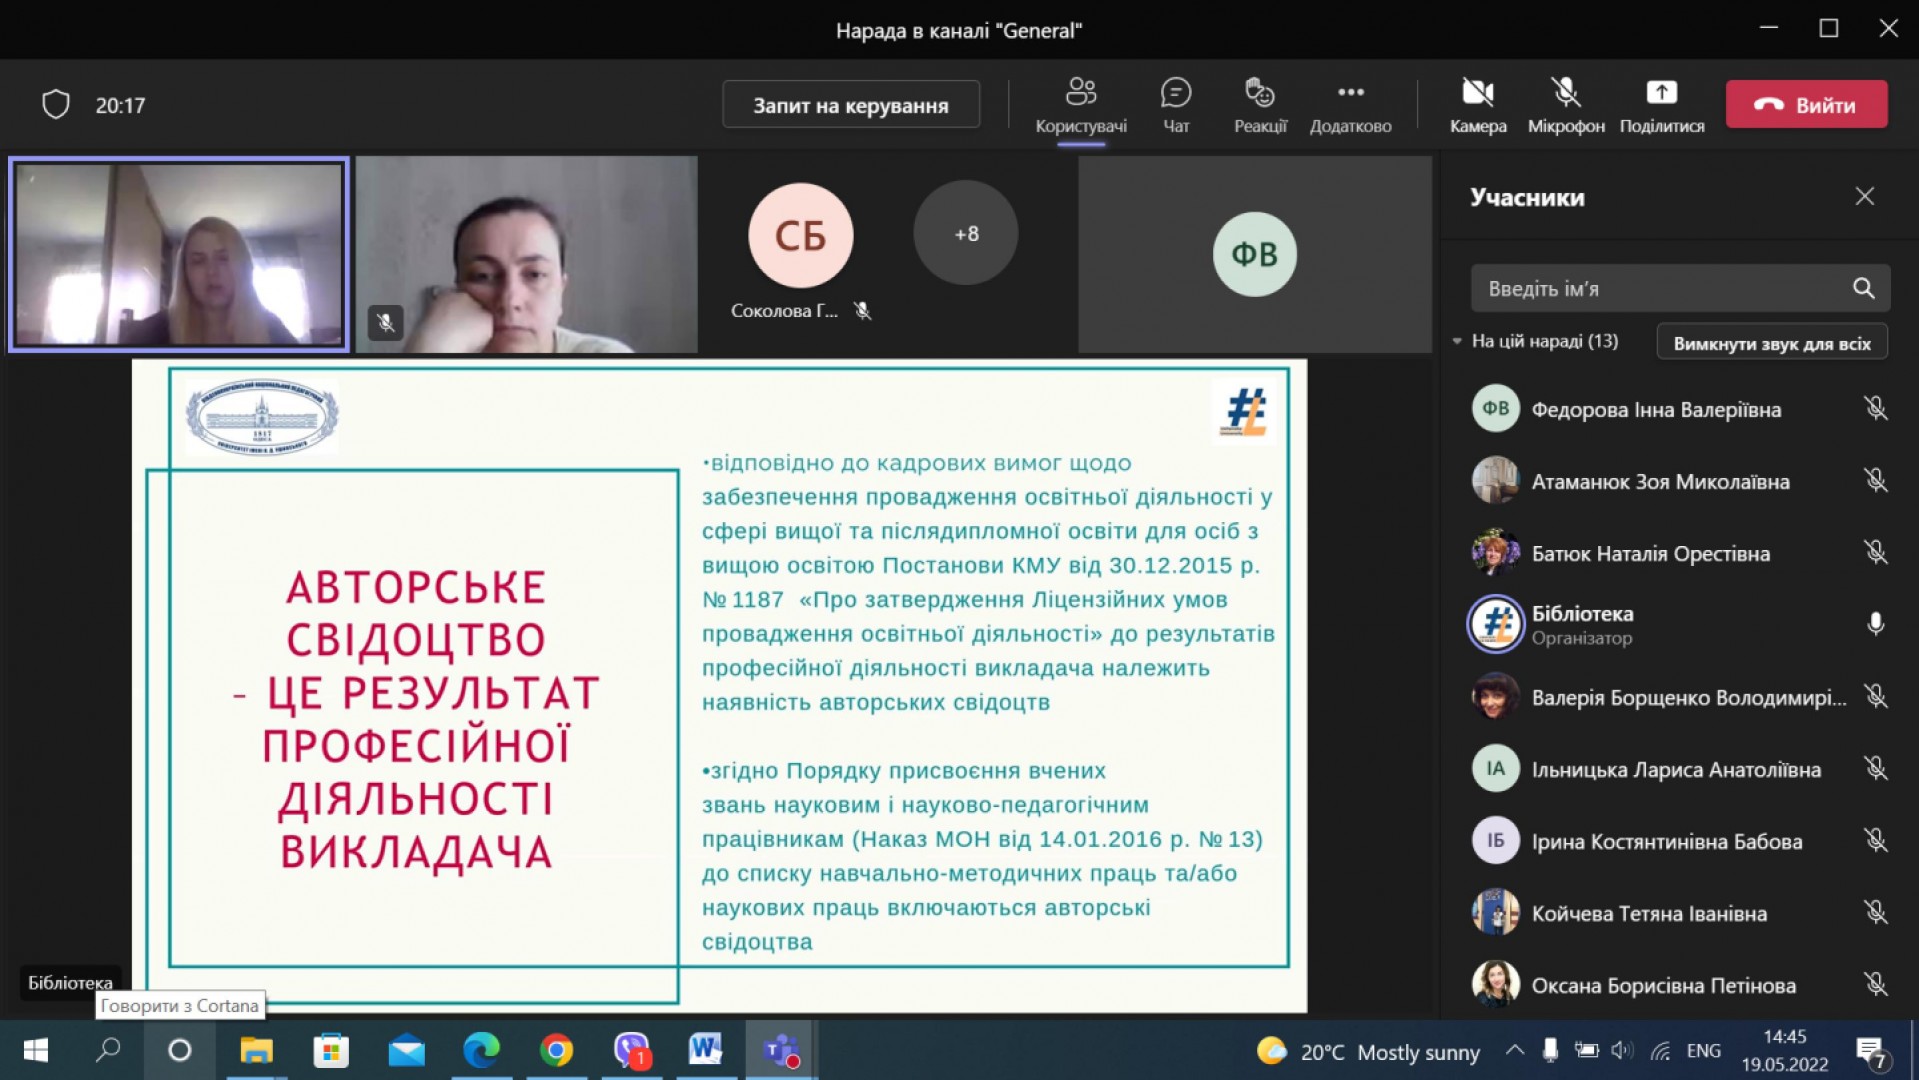Click the Запит на керування button
This screenshot has height=1080, width=1919.
(850, 105)
